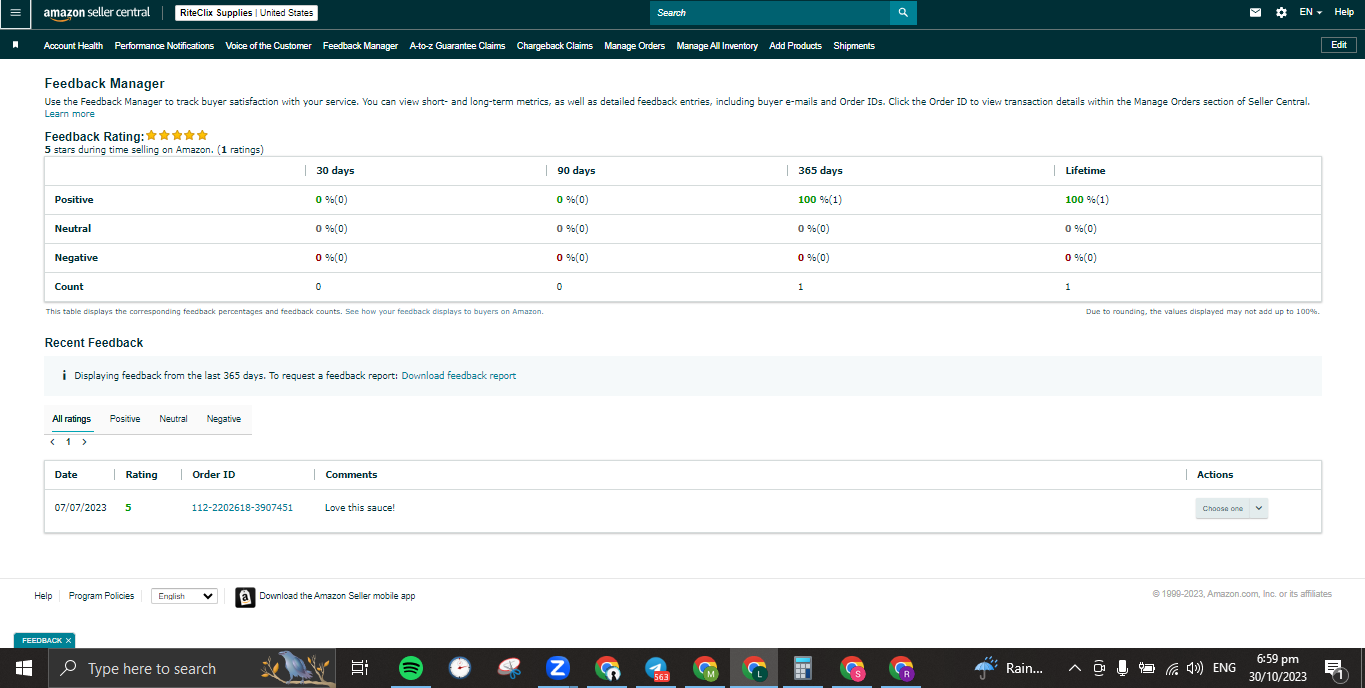Open Account Health in the nav bar
The width and height of the screenshot is (1365, 688).
click(73, 46)
